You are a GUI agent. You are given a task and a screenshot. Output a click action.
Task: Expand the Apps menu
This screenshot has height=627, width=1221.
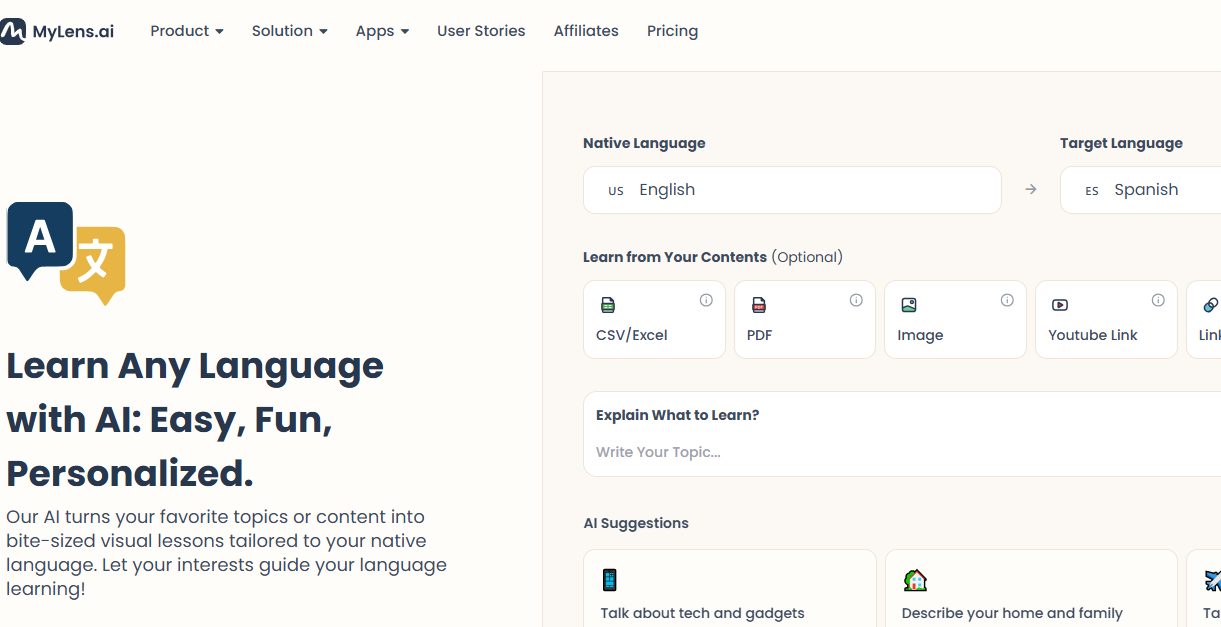(x=382, y=31)
